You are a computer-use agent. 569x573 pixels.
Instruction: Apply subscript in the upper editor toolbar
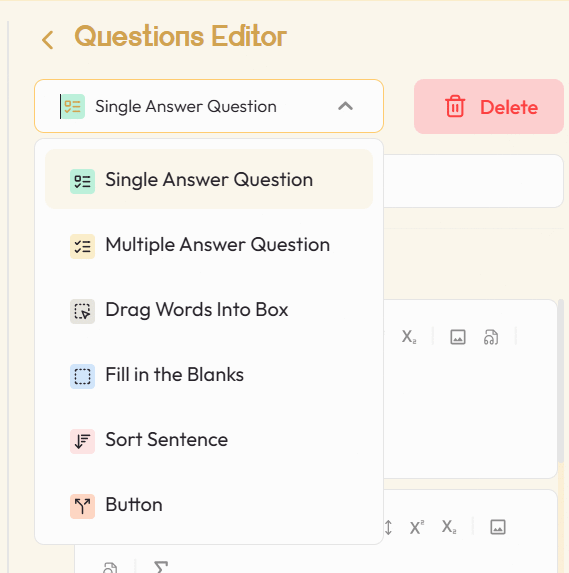409,337
